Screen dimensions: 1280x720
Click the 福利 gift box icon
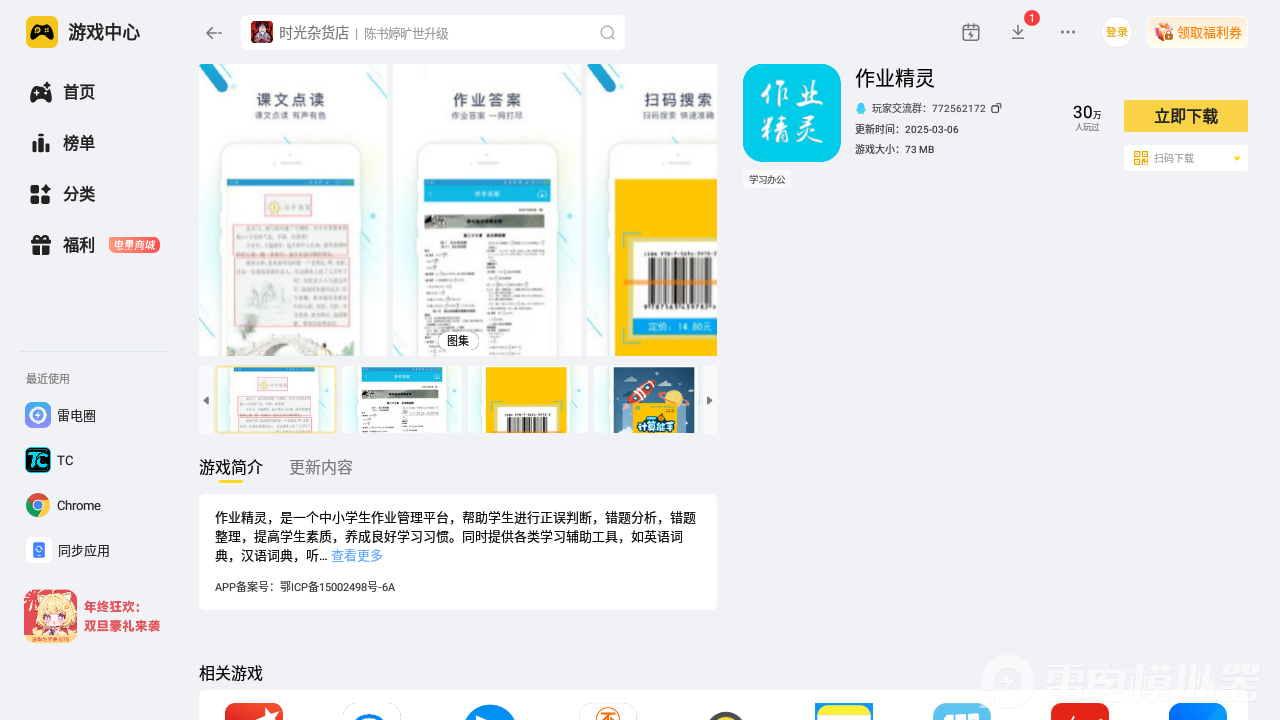pos(41,245)
